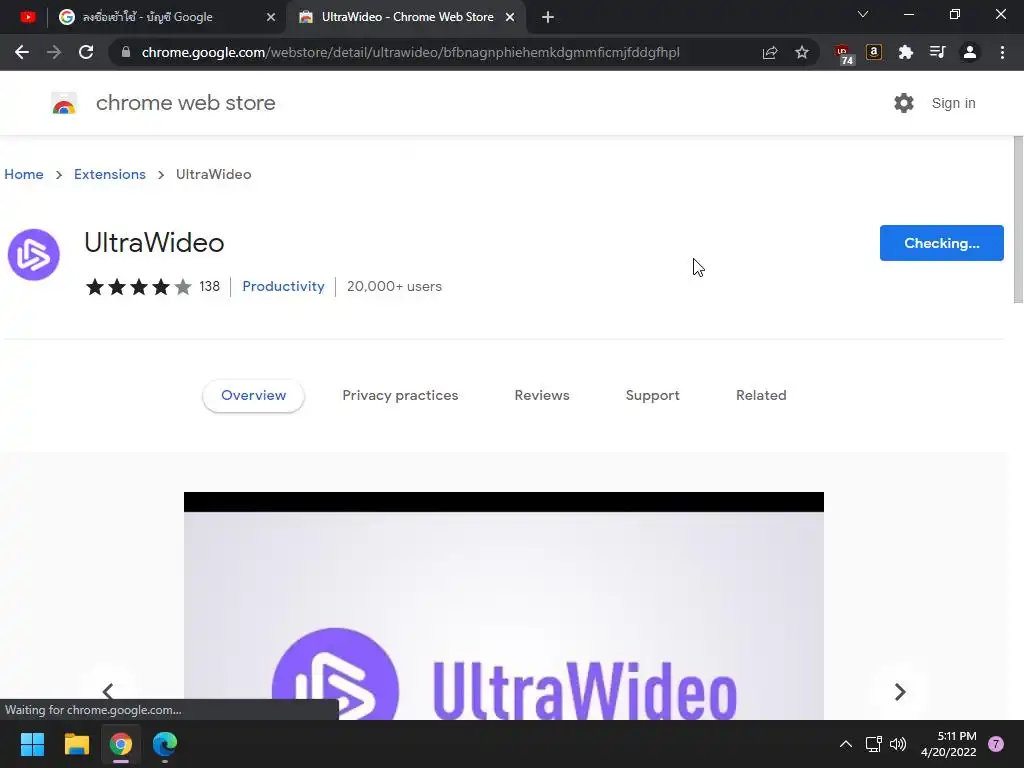The image size is (1024, 768).
Task: Switch to the Related tab
Action: pyautogui.click(x=761, y=395)
